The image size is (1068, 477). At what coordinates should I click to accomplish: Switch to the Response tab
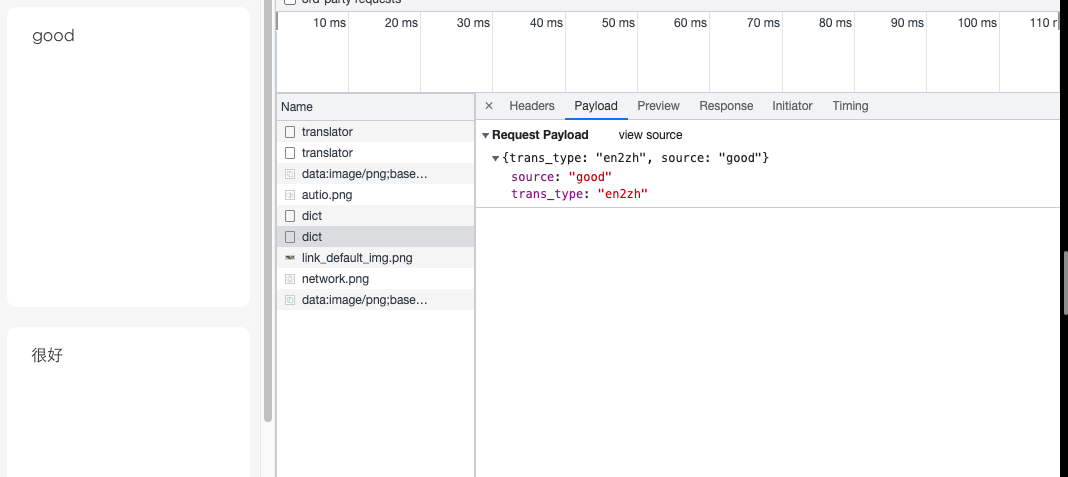pyautogui.click(x=726, y=106)
